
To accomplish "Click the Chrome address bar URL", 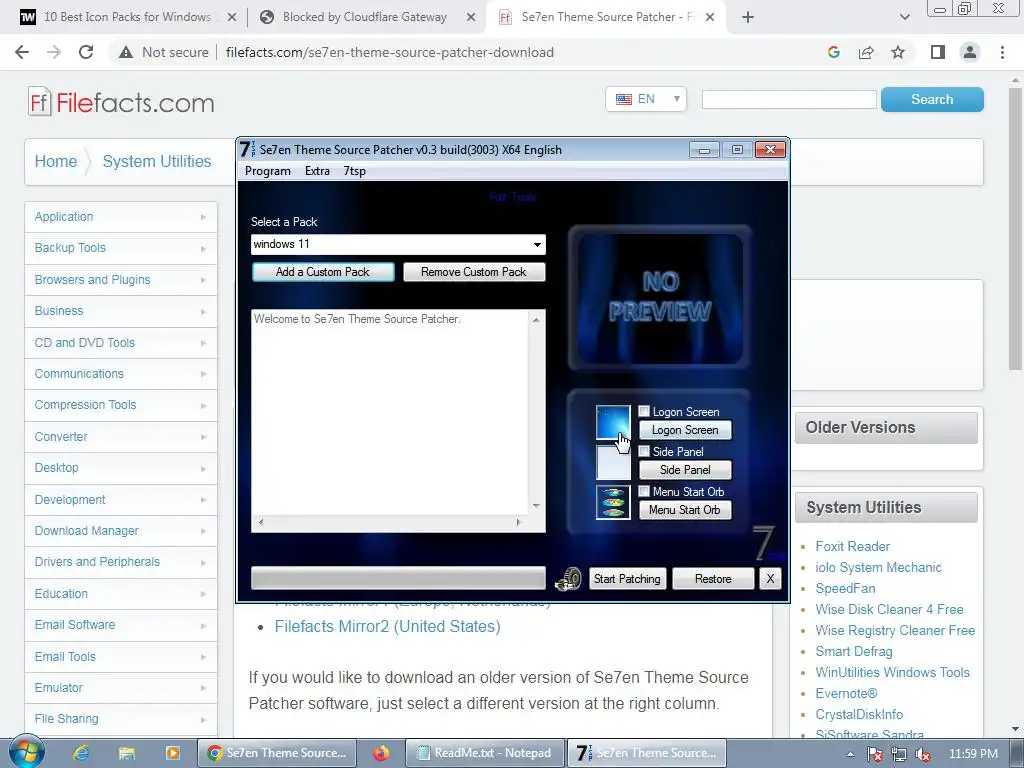I will coord(389,52).
